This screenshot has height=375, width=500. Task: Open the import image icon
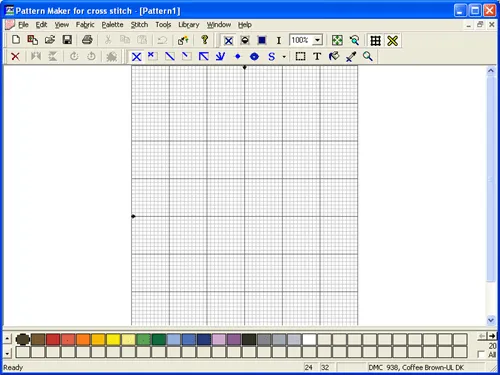[33, 40]
